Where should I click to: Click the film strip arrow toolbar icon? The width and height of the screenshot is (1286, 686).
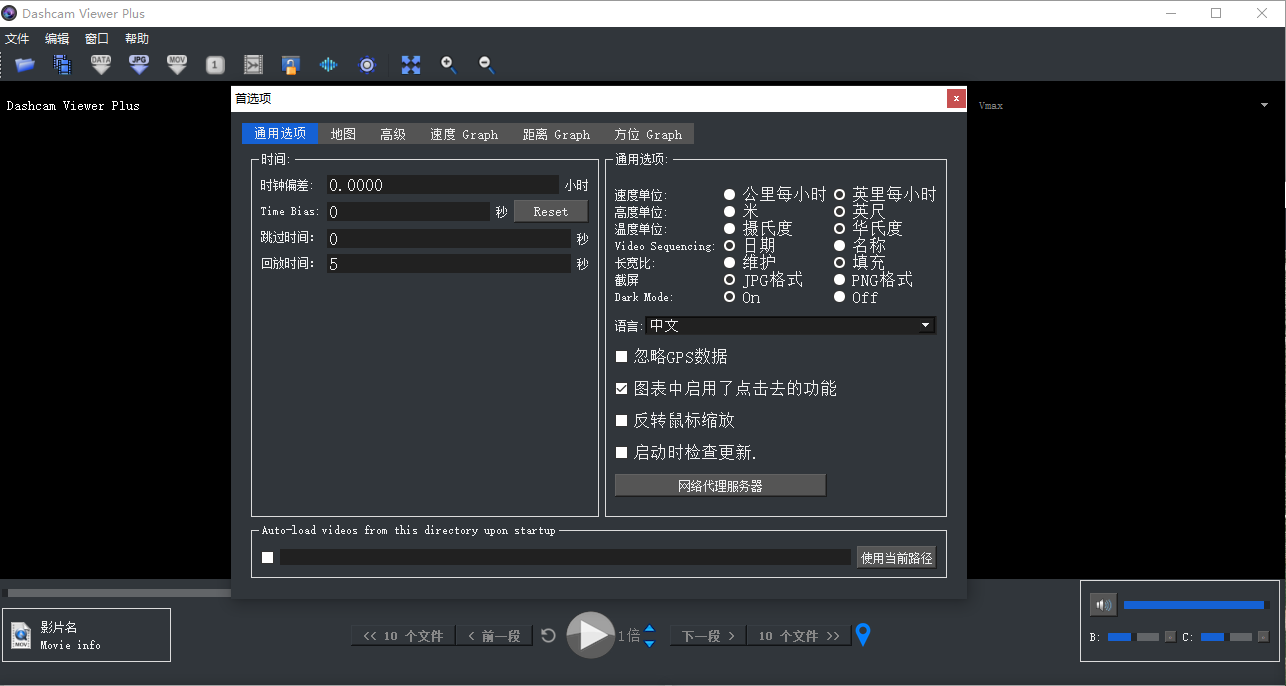coord(253,65)
